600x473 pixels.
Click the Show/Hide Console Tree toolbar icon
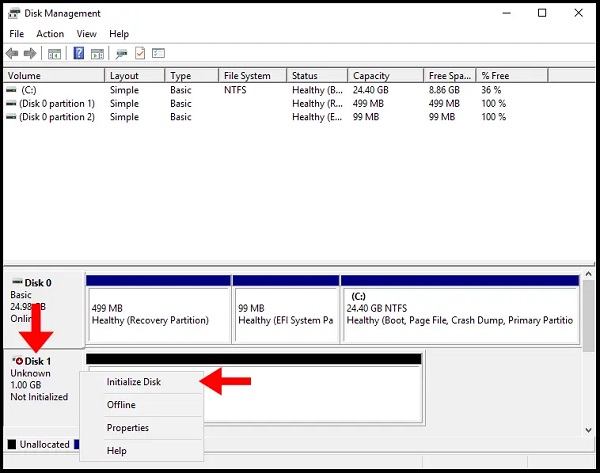54,54
